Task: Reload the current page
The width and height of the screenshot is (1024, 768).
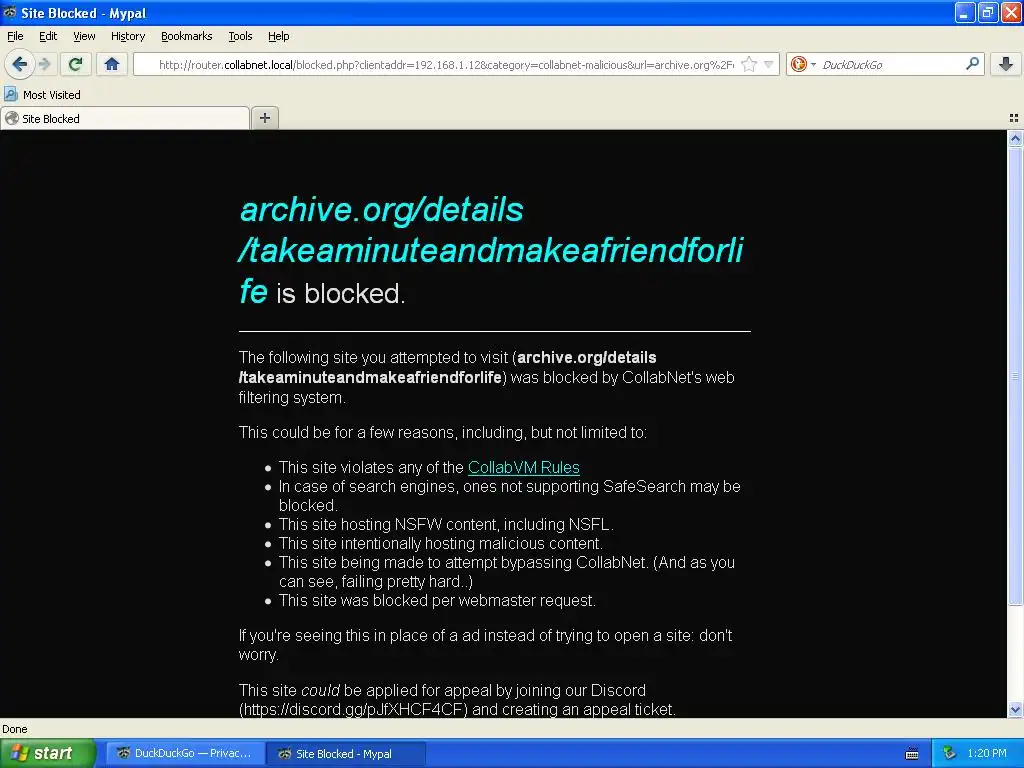Action: 76,64
